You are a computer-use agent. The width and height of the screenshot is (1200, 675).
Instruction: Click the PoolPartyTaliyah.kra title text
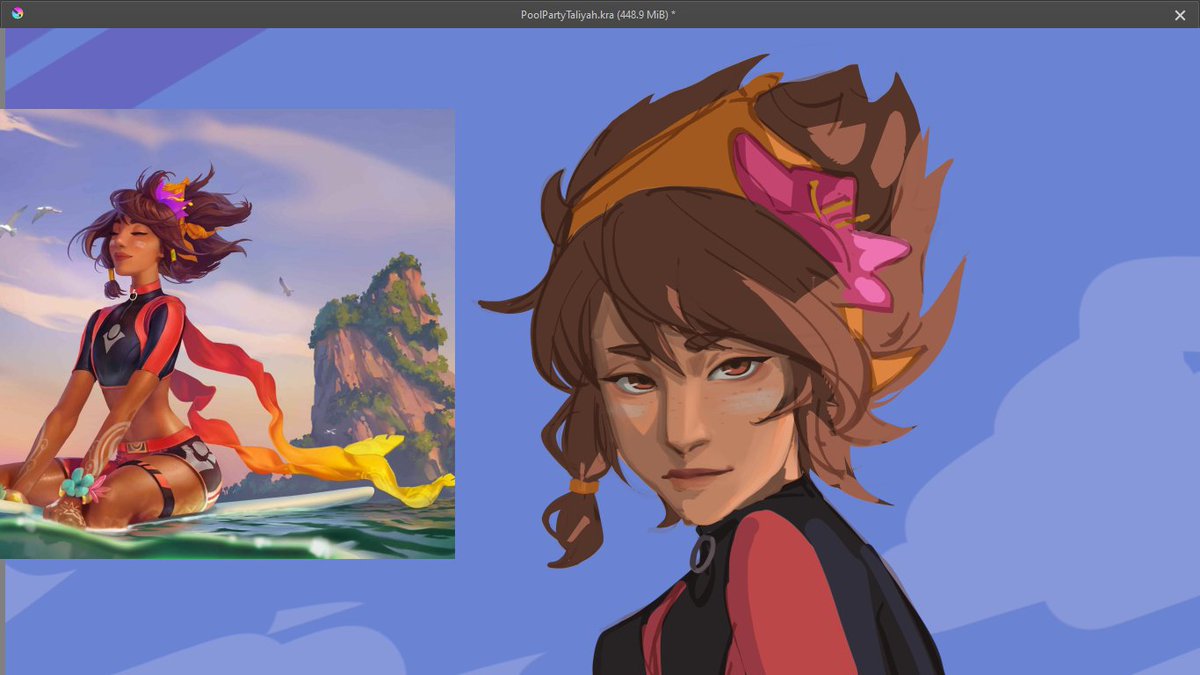tap(598, 14)
